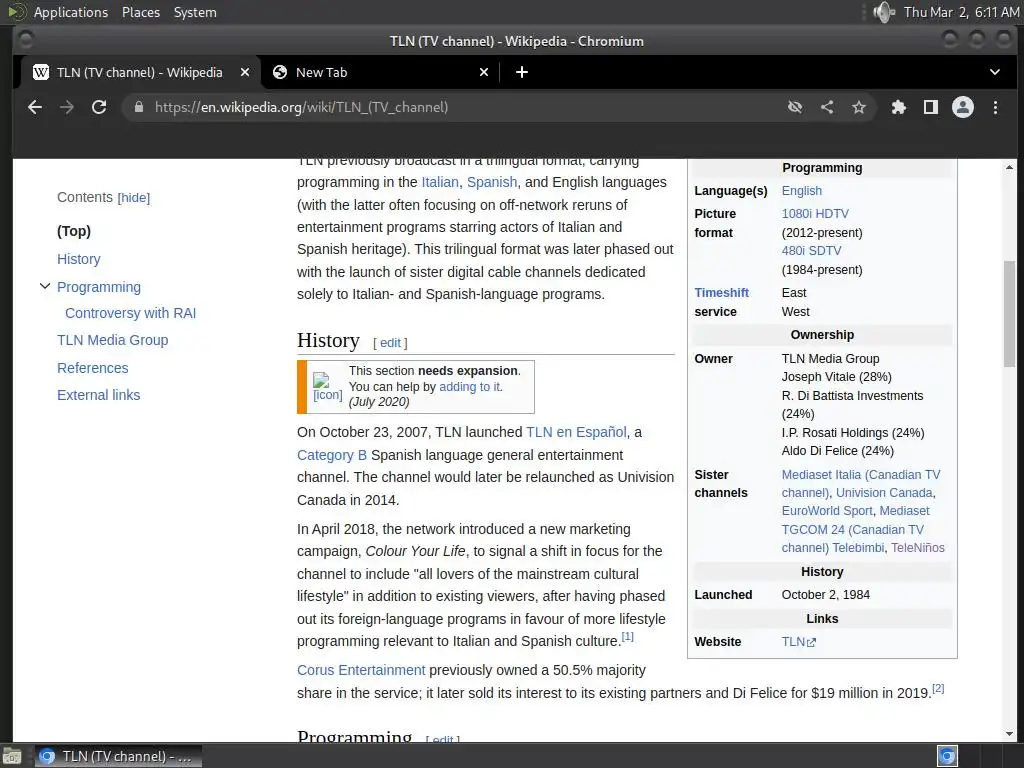Open Chromium's three-dot menu
Viewport: 1024px width, 768px height.
tap(995, 107)
